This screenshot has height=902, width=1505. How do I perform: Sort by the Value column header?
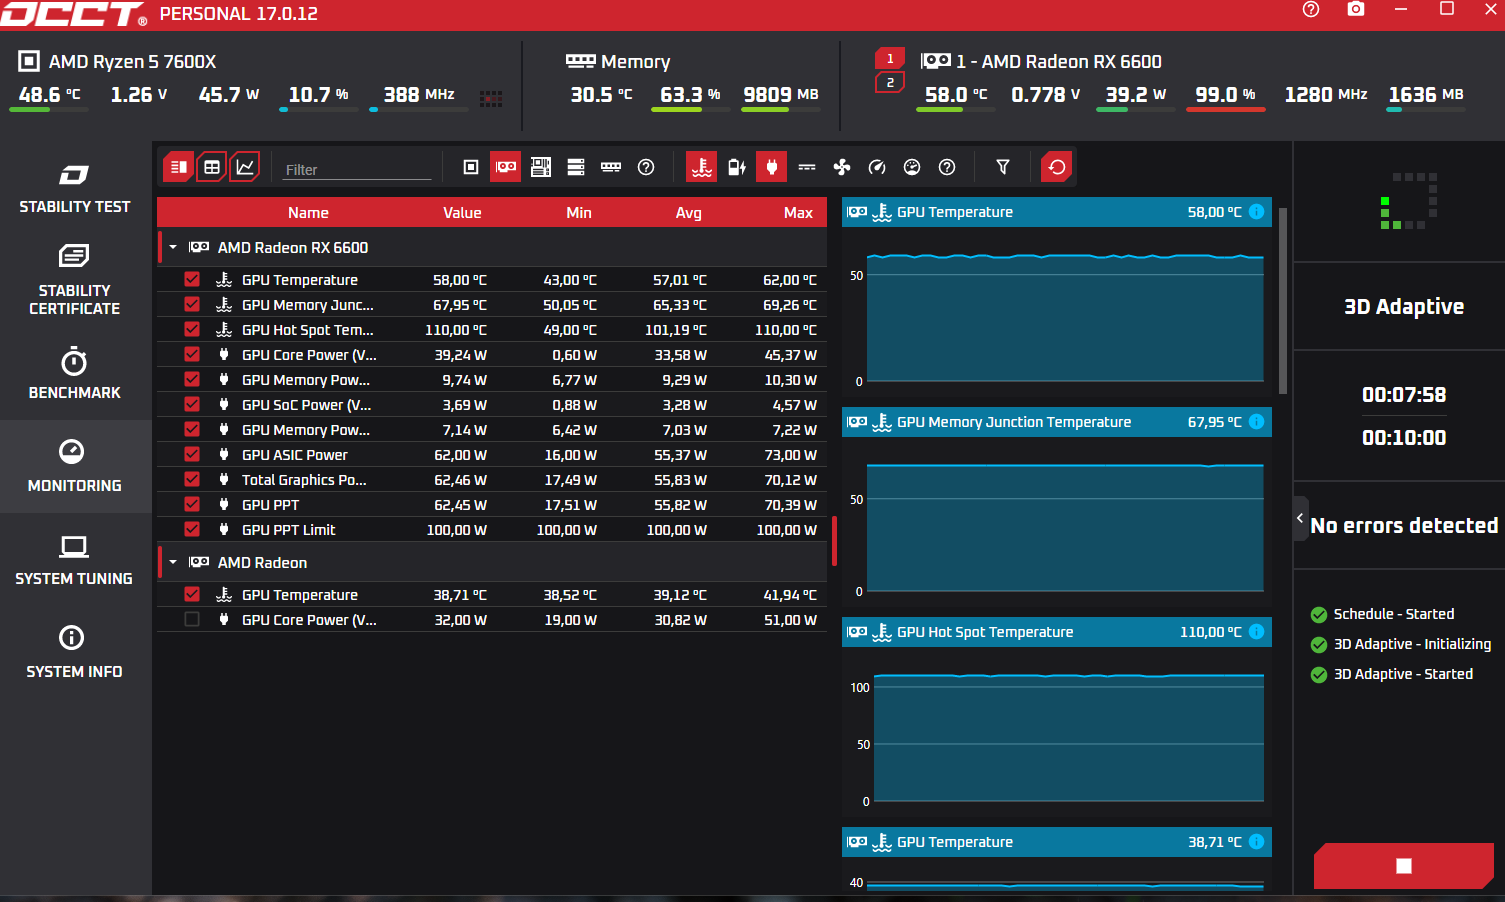(x=462, y=212)
